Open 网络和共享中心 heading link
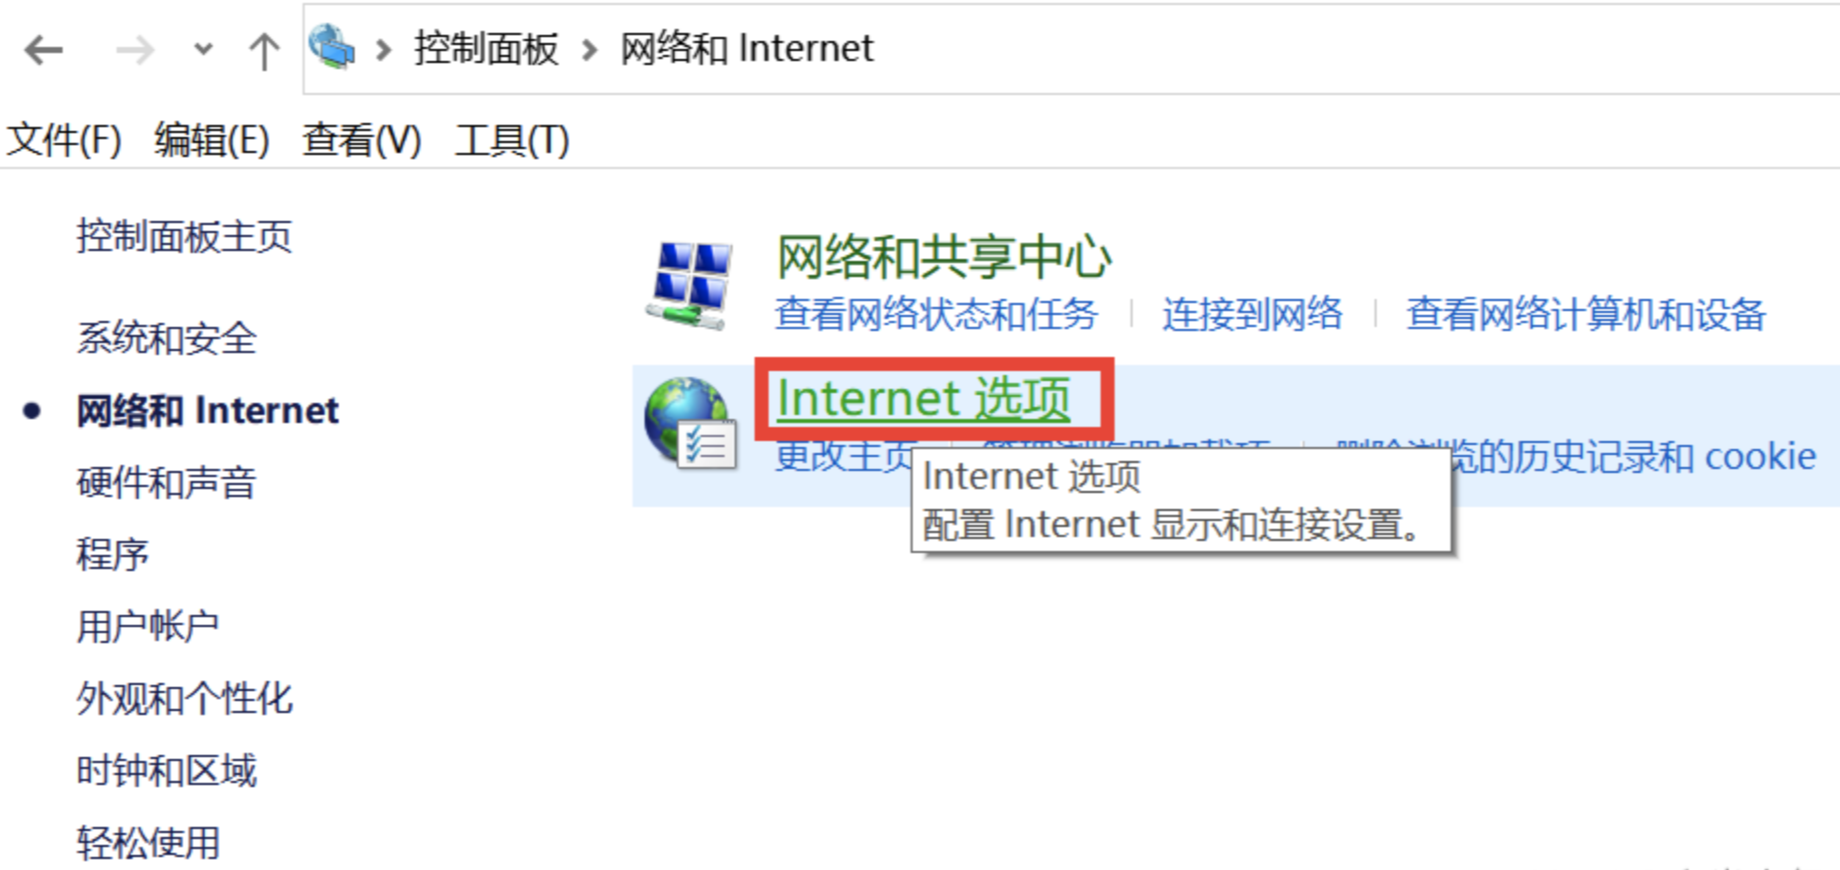1840x870 pixels. [944, 257]
